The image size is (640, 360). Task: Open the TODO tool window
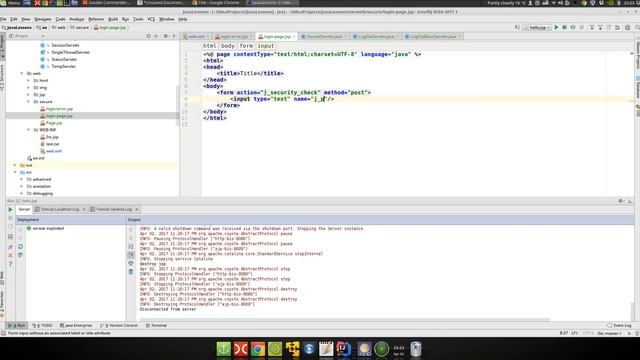point(42,325)
